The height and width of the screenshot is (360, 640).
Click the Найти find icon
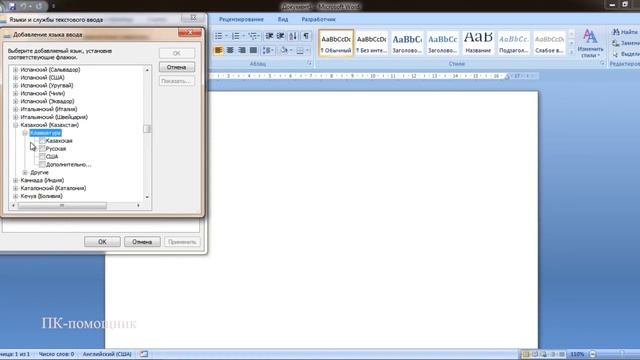pos(625,32)
